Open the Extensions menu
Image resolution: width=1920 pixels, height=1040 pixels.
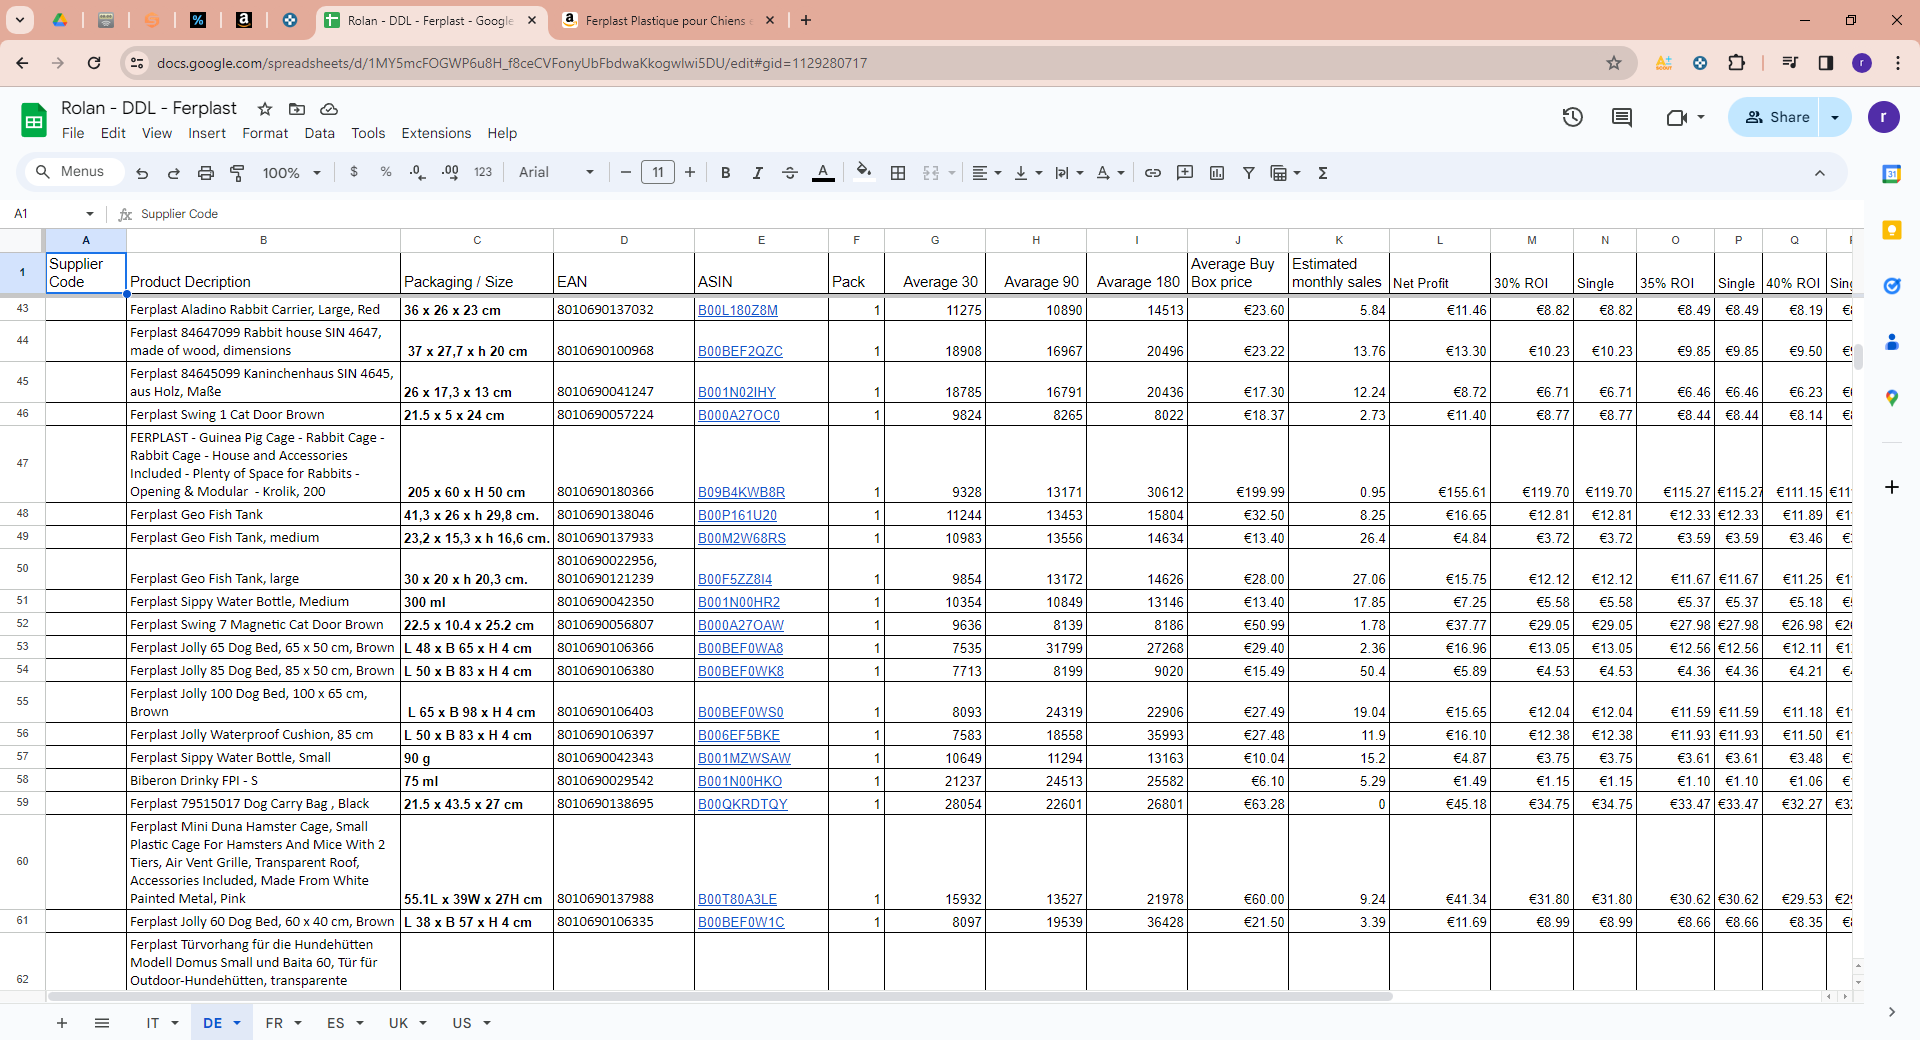click(x=436, y=133)
